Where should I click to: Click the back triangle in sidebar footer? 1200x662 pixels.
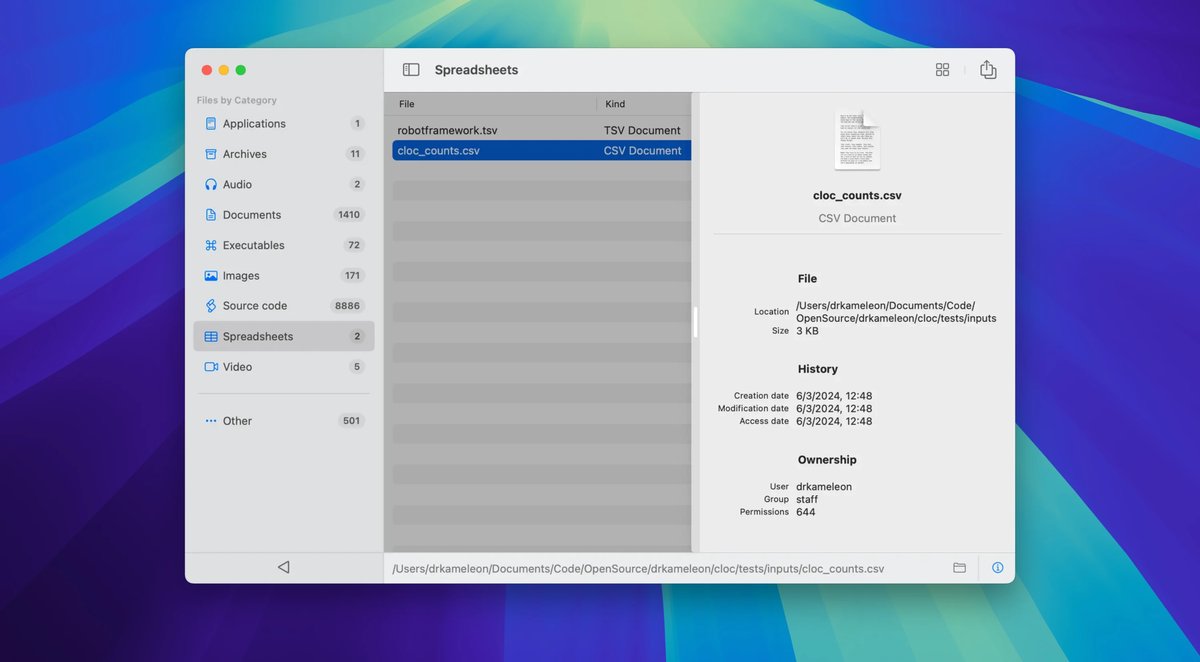[283, 567]
